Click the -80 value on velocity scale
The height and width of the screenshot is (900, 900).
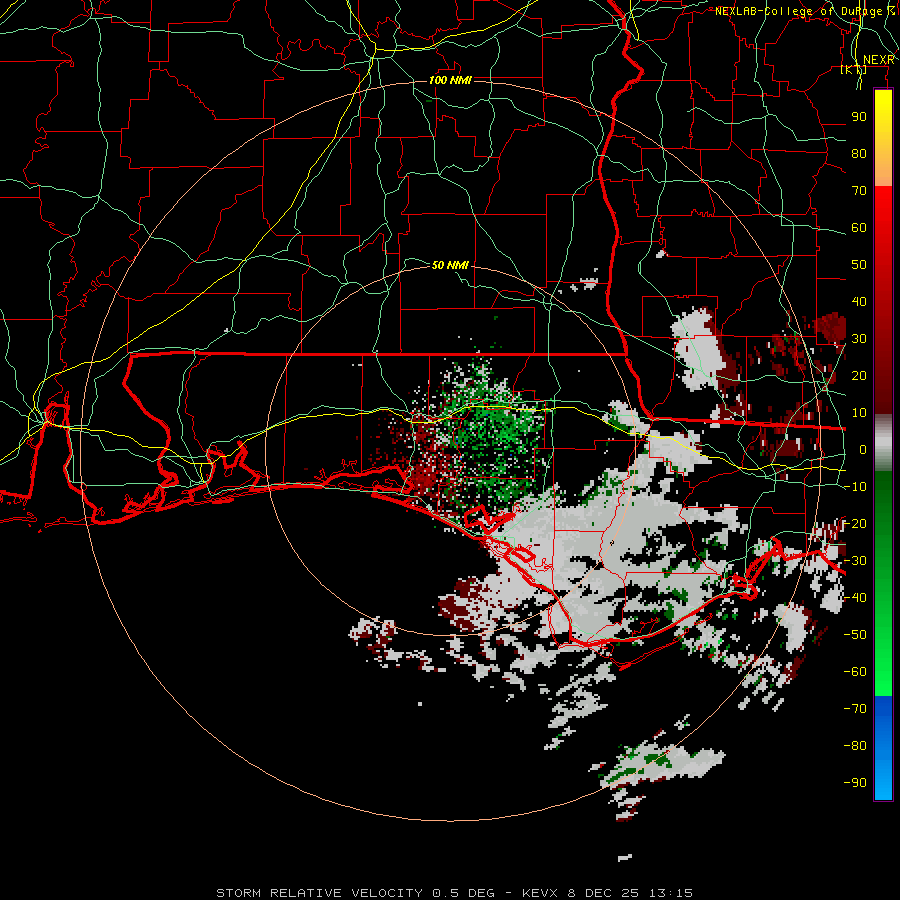pyautogui.click(x=855, y=746)
